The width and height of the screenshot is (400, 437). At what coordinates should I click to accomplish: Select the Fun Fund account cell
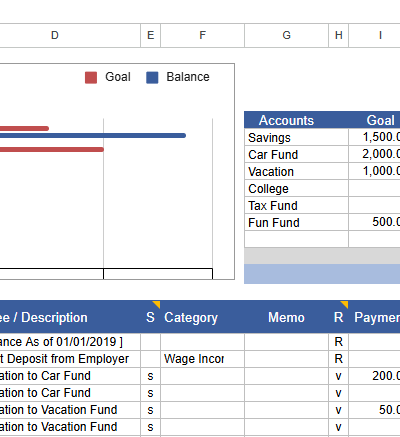pyautogui.click(x=296, y=222)
